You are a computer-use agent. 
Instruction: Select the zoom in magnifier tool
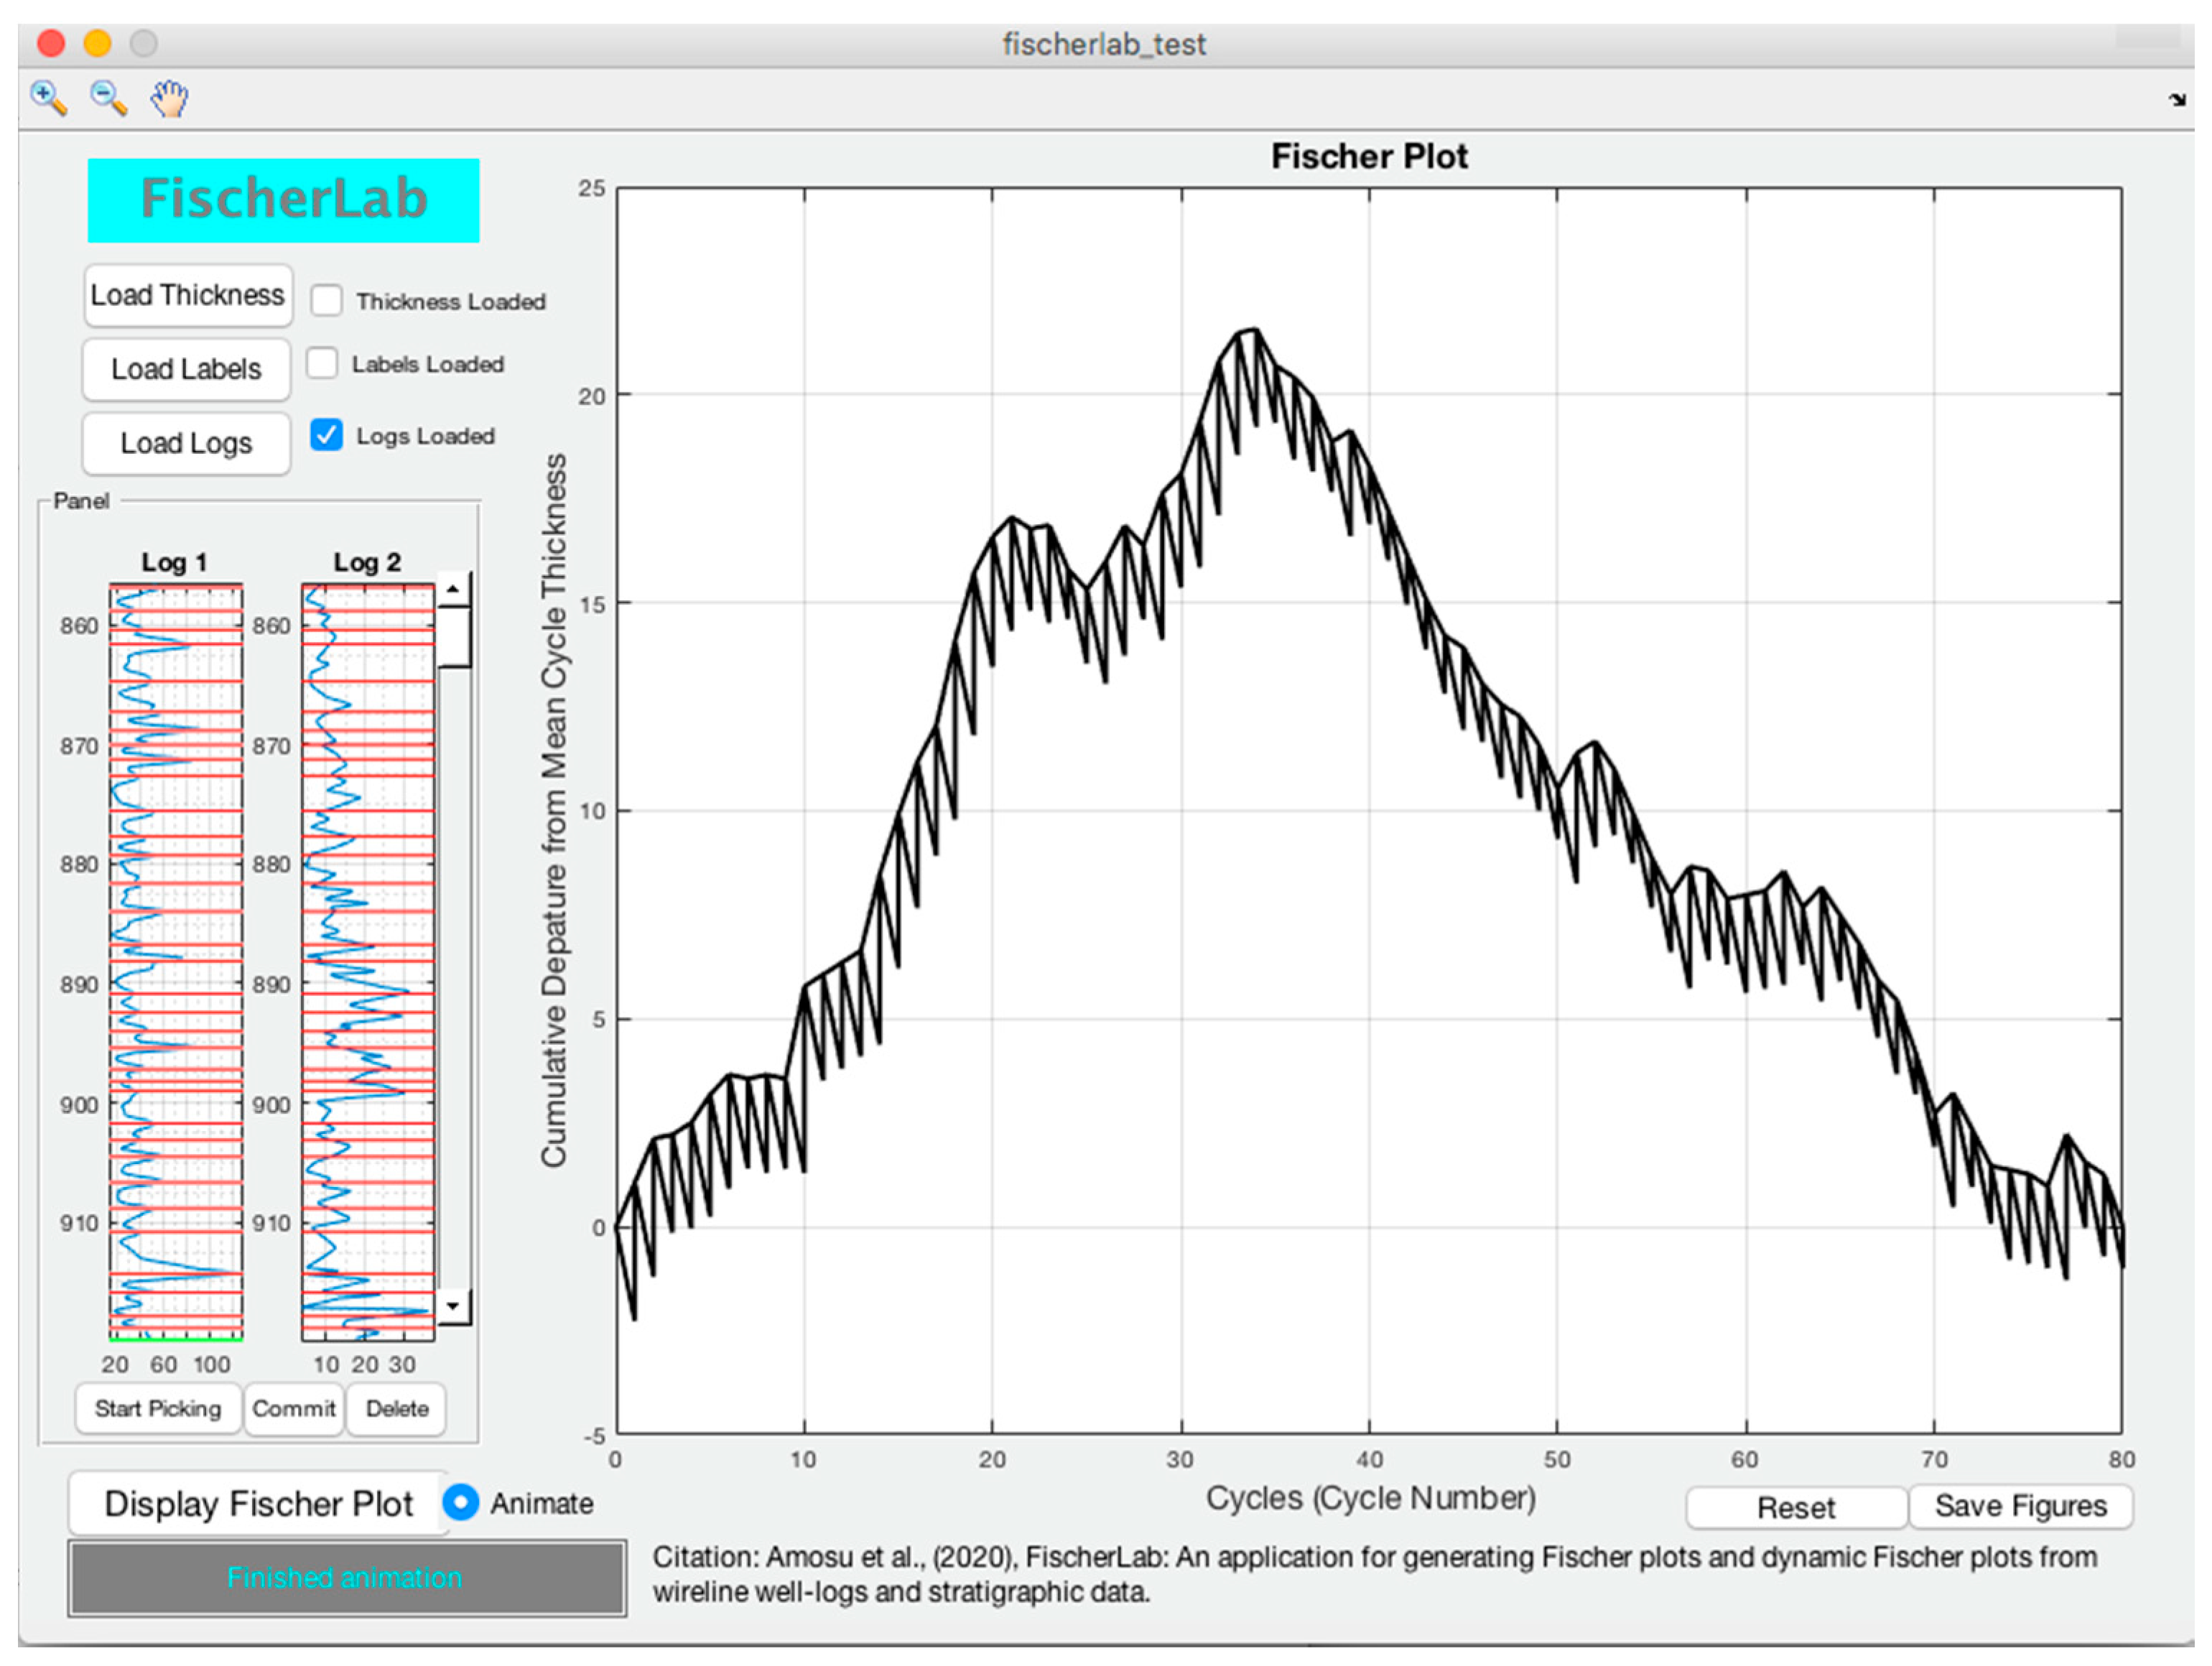[48, 98]
